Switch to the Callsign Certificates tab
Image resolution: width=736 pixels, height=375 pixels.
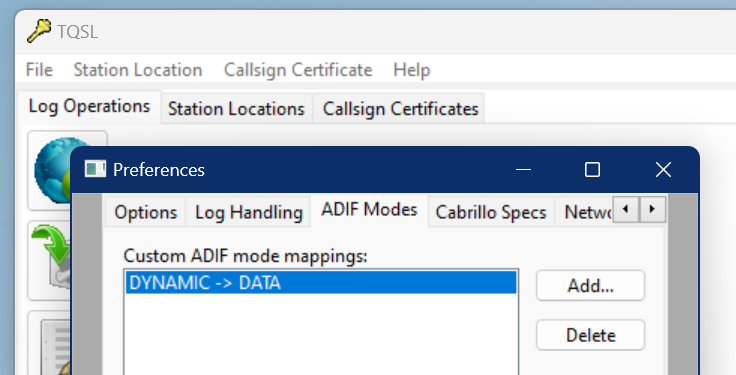point(400,109)
